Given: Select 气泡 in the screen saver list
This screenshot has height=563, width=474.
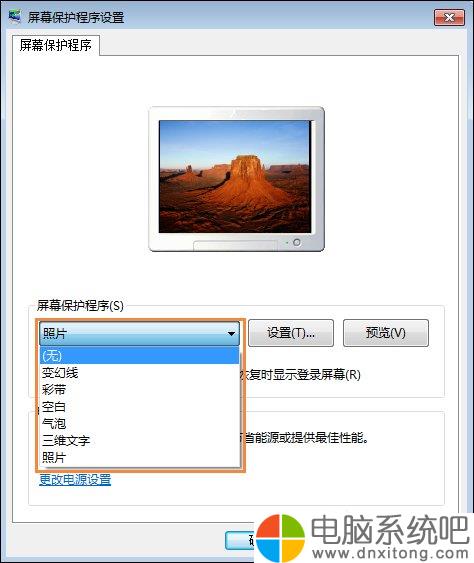Looking at the screenshot, I should 139,423.
